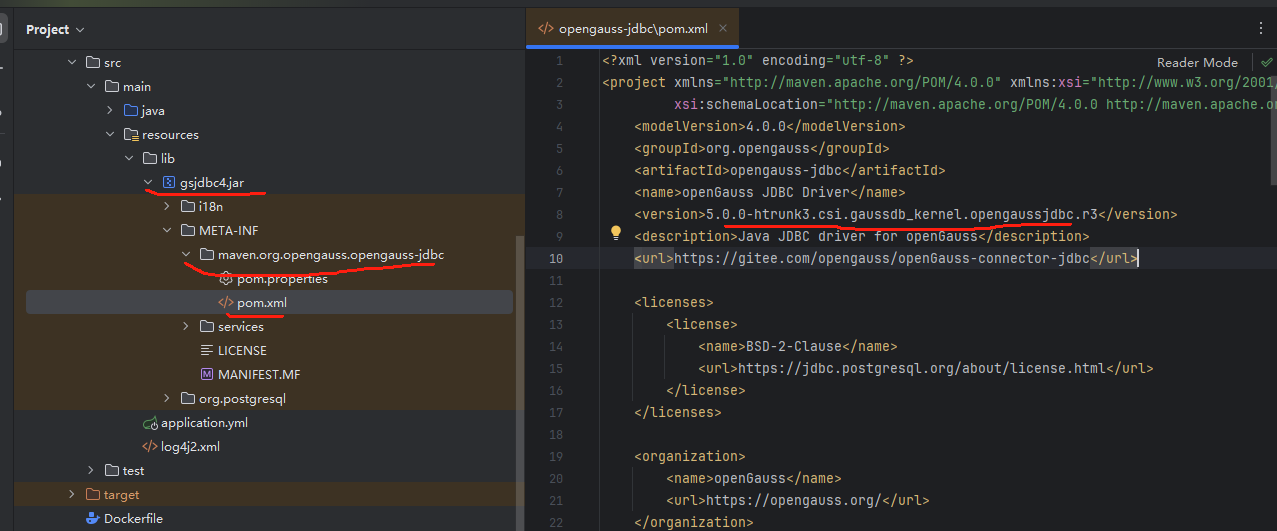Click the lib folder icon
The height and width of the screenshot is (531, 1277).
(150, 158)
